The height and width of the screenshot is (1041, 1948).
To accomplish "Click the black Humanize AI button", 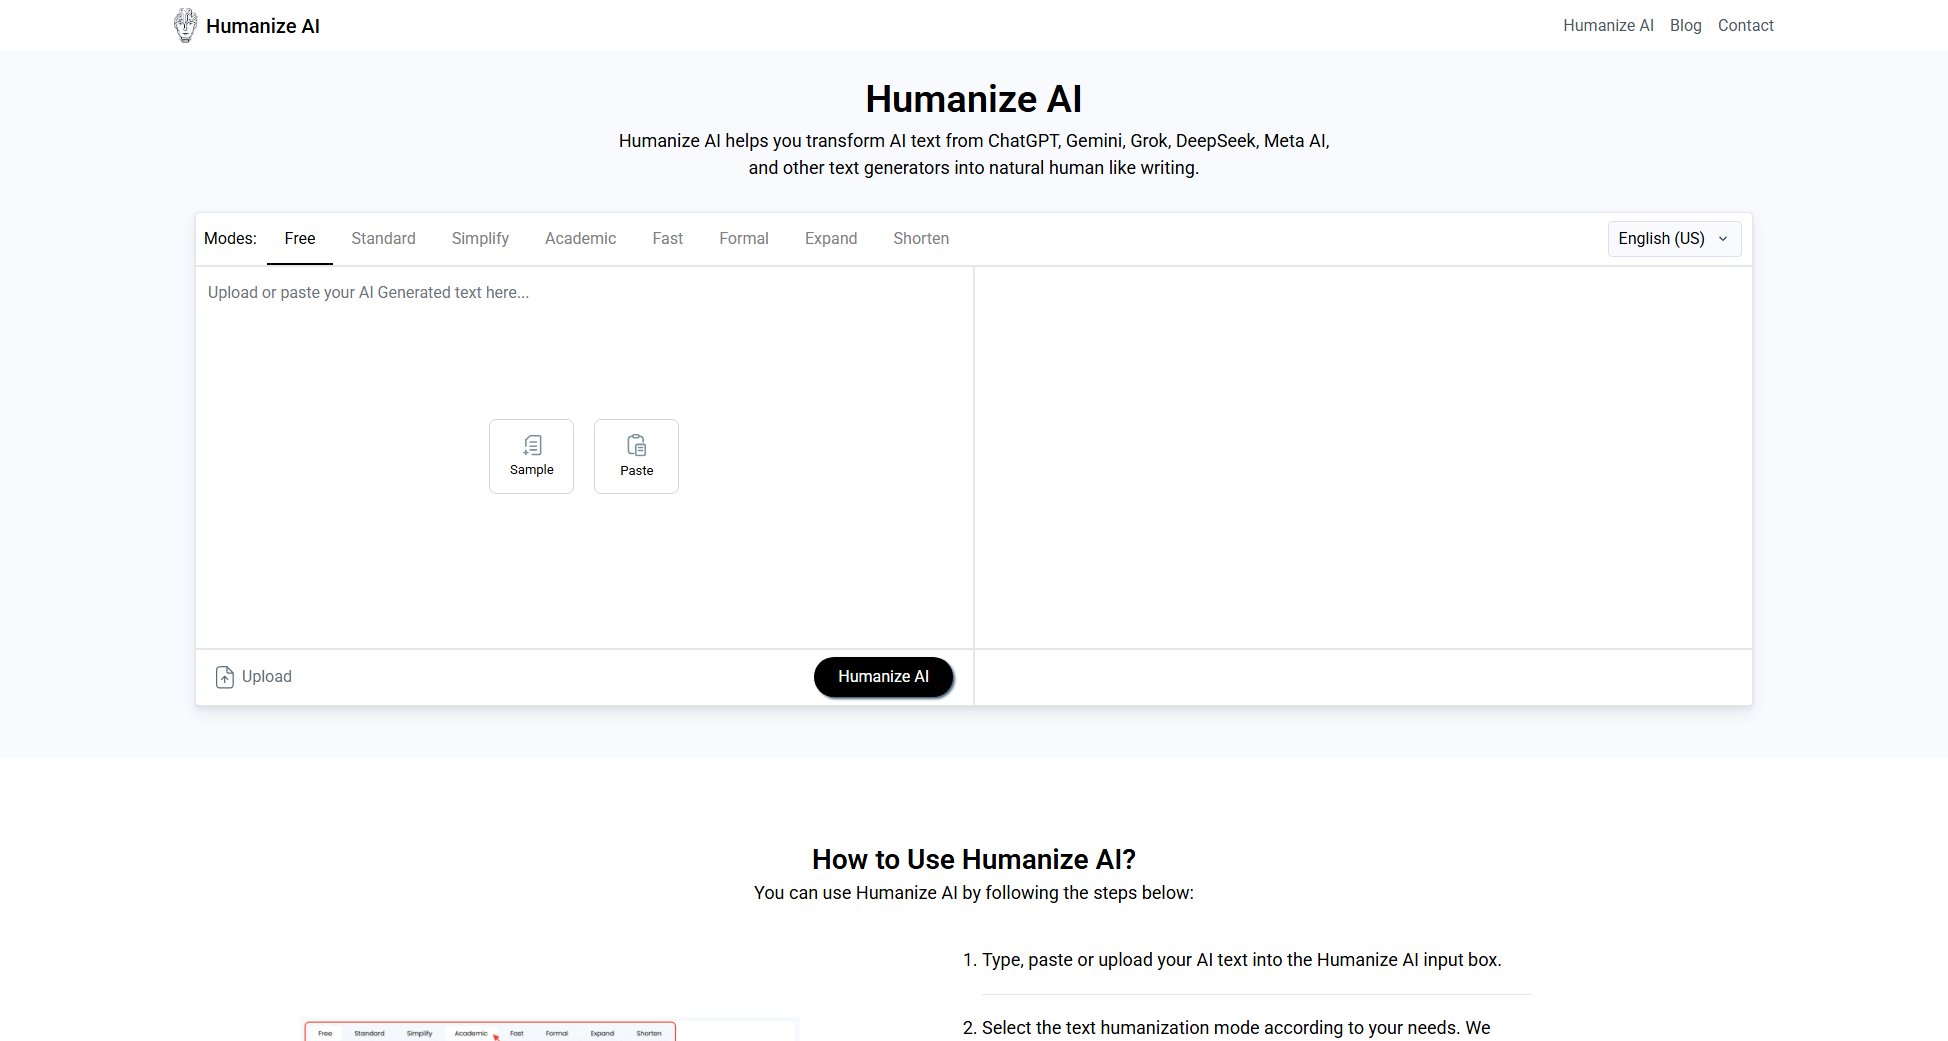I will point(883,677).
